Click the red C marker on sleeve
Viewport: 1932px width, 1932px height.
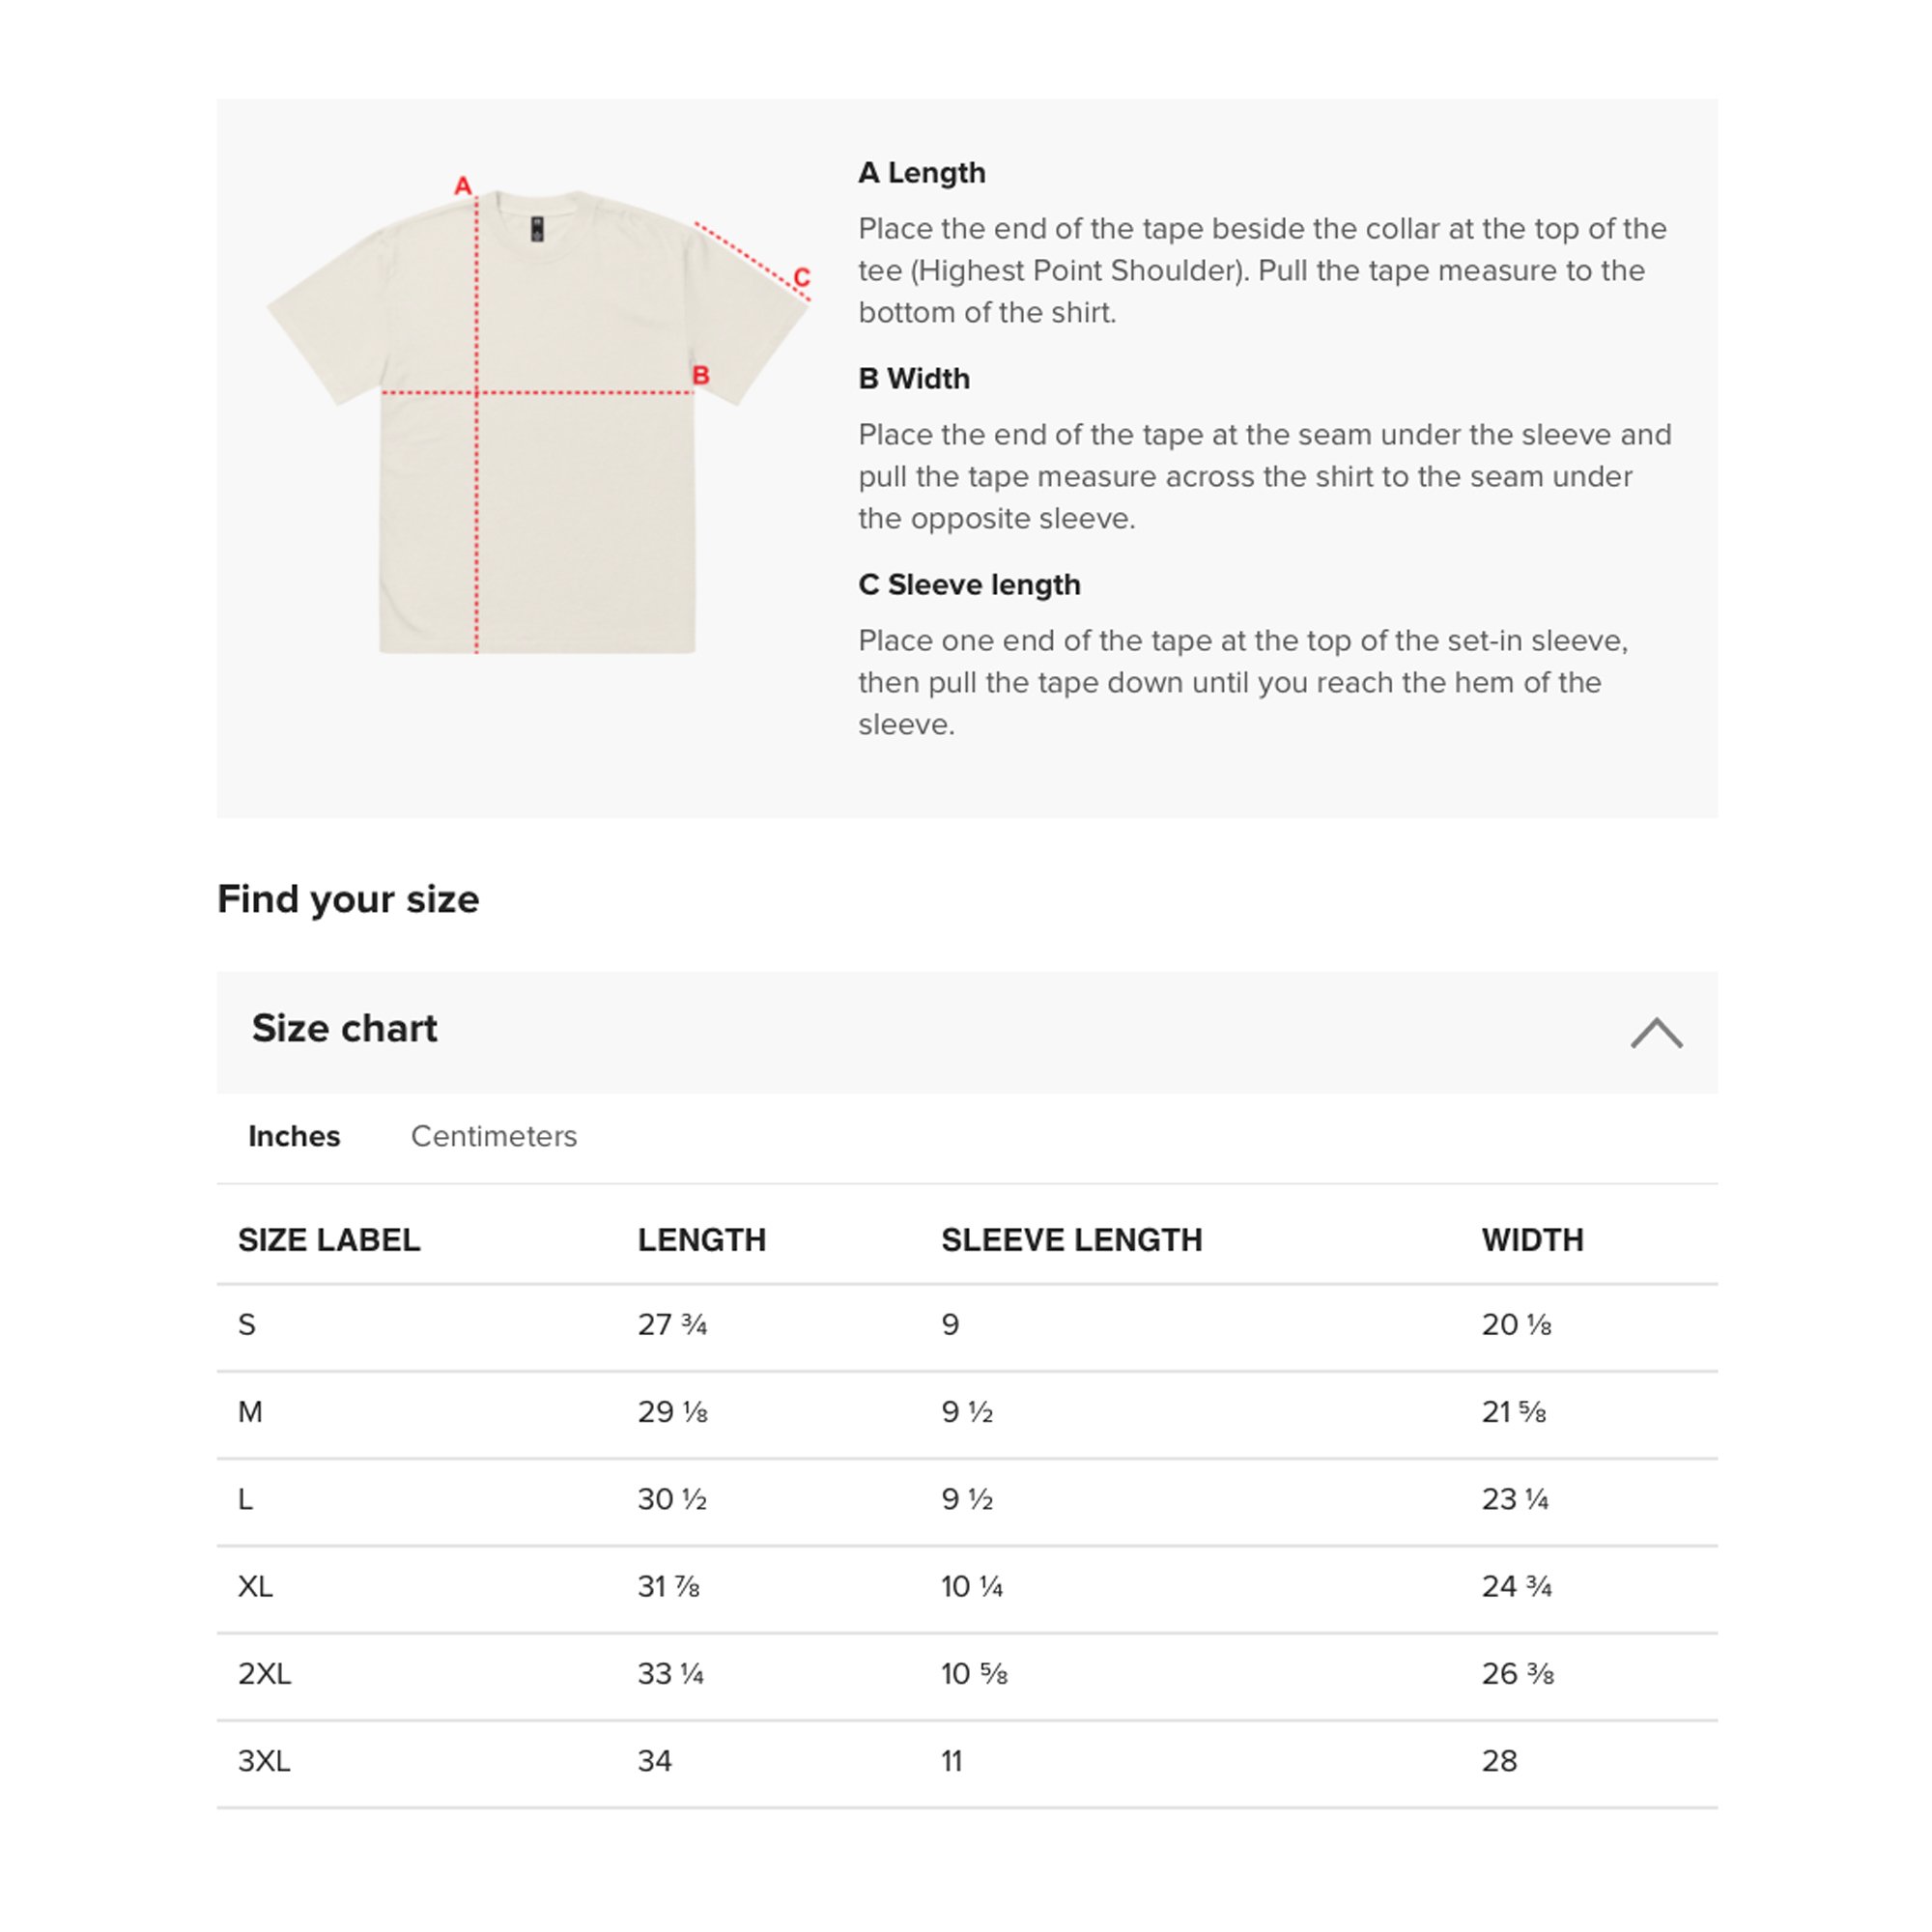click(x=801, y=277)
